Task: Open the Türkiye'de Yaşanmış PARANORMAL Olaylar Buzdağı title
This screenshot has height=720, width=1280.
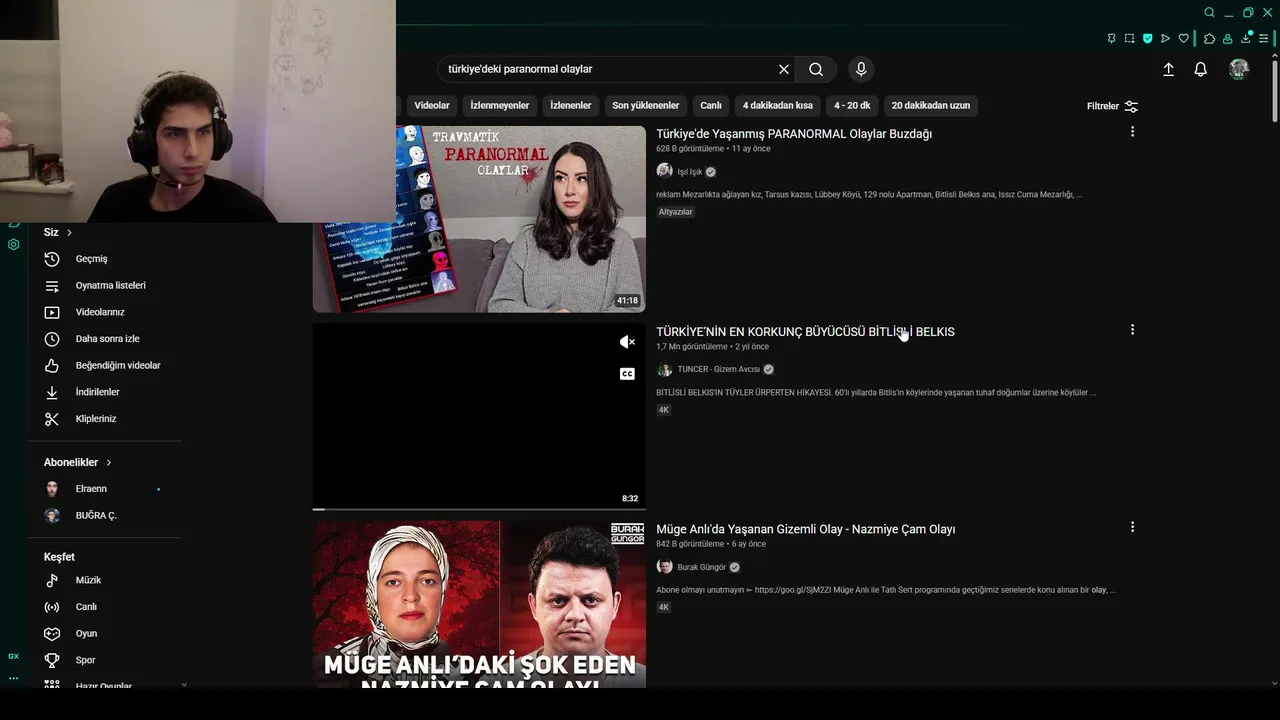Action: point(794,134)
